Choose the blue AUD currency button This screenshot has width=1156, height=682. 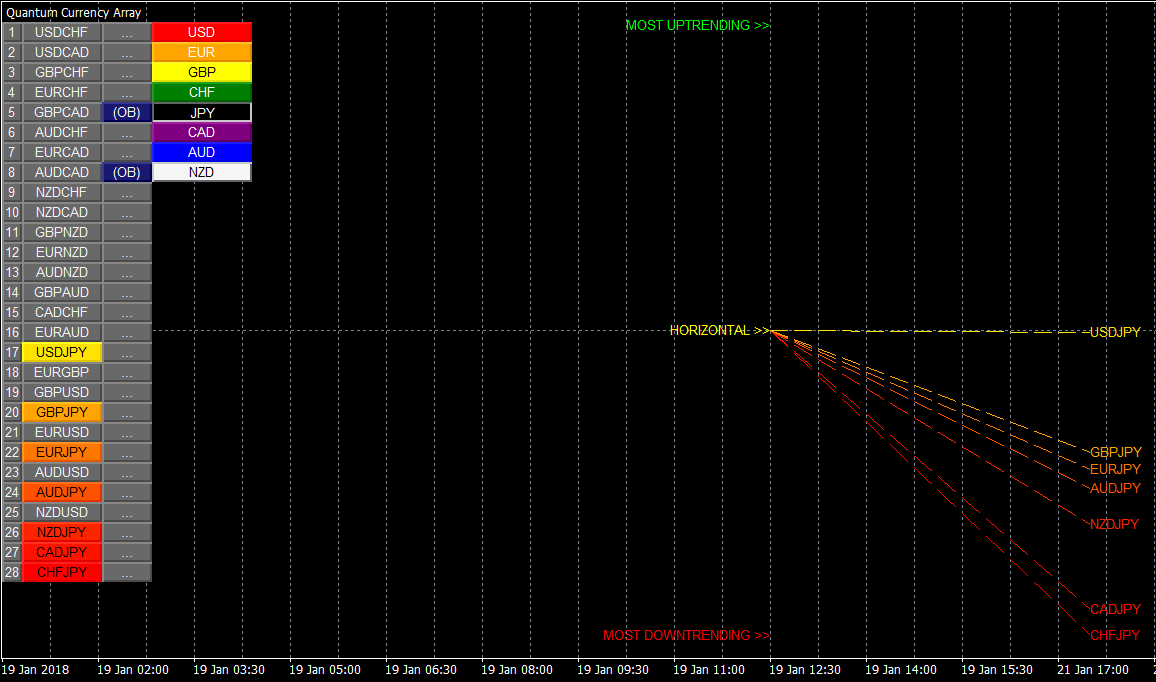click(201, 152)
